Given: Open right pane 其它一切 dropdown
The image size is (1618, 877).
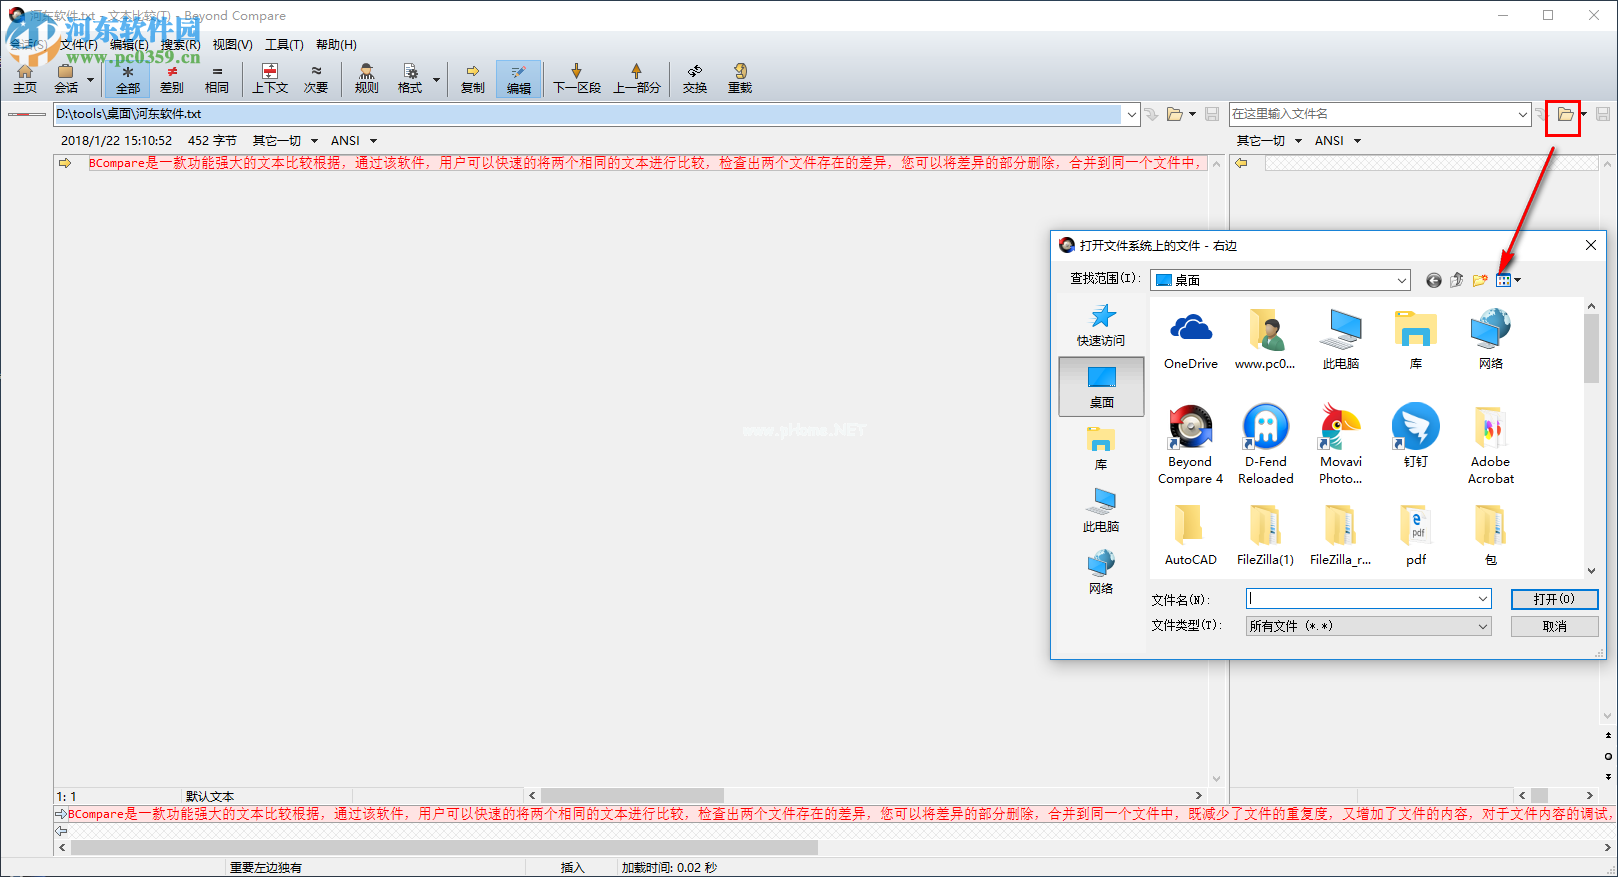Looking at the screenshot, I should [1269, 141].
